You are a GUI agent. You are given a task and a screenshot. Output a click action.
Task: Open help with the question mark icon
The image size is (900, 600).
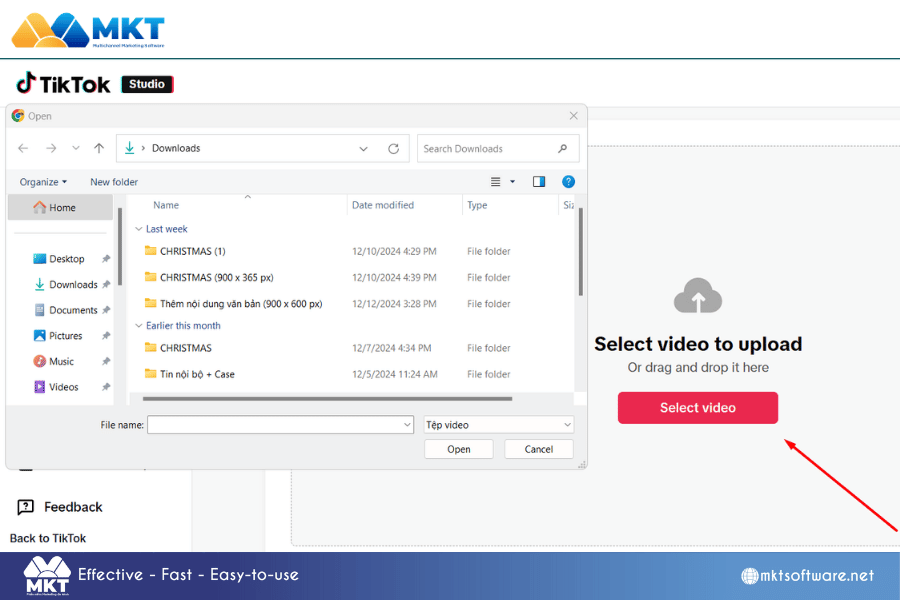coord(568,182)
